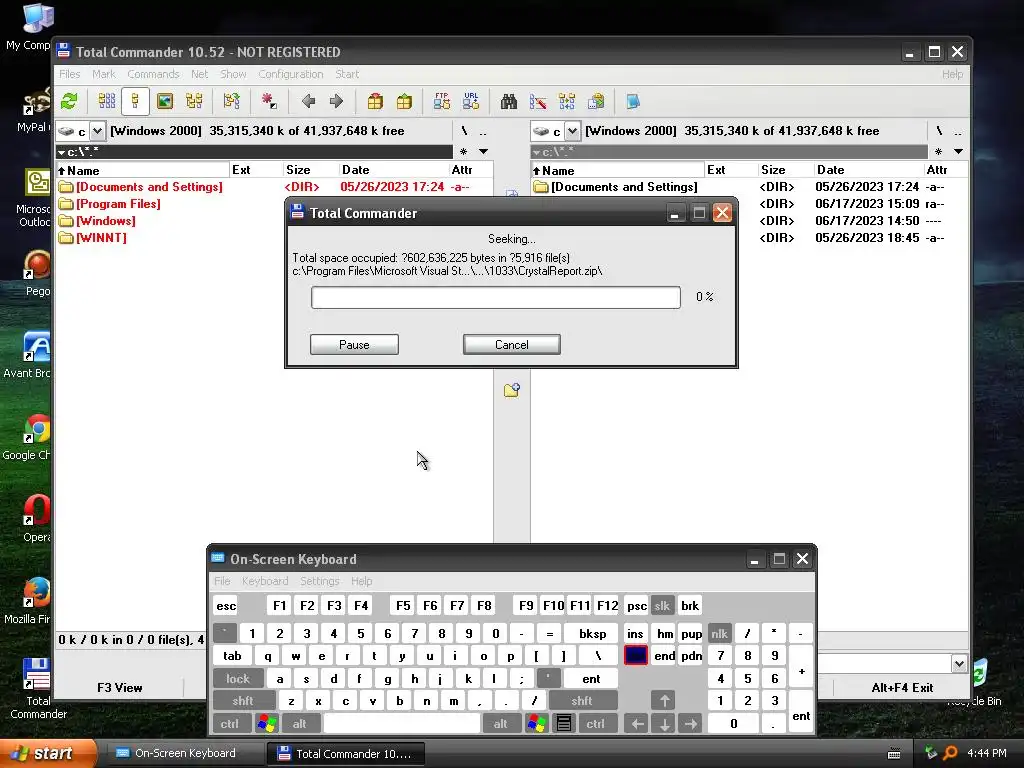Click the Copy names to clipboard icon
This screenshot has width=1024, height=768.
[x=596, y=101]
